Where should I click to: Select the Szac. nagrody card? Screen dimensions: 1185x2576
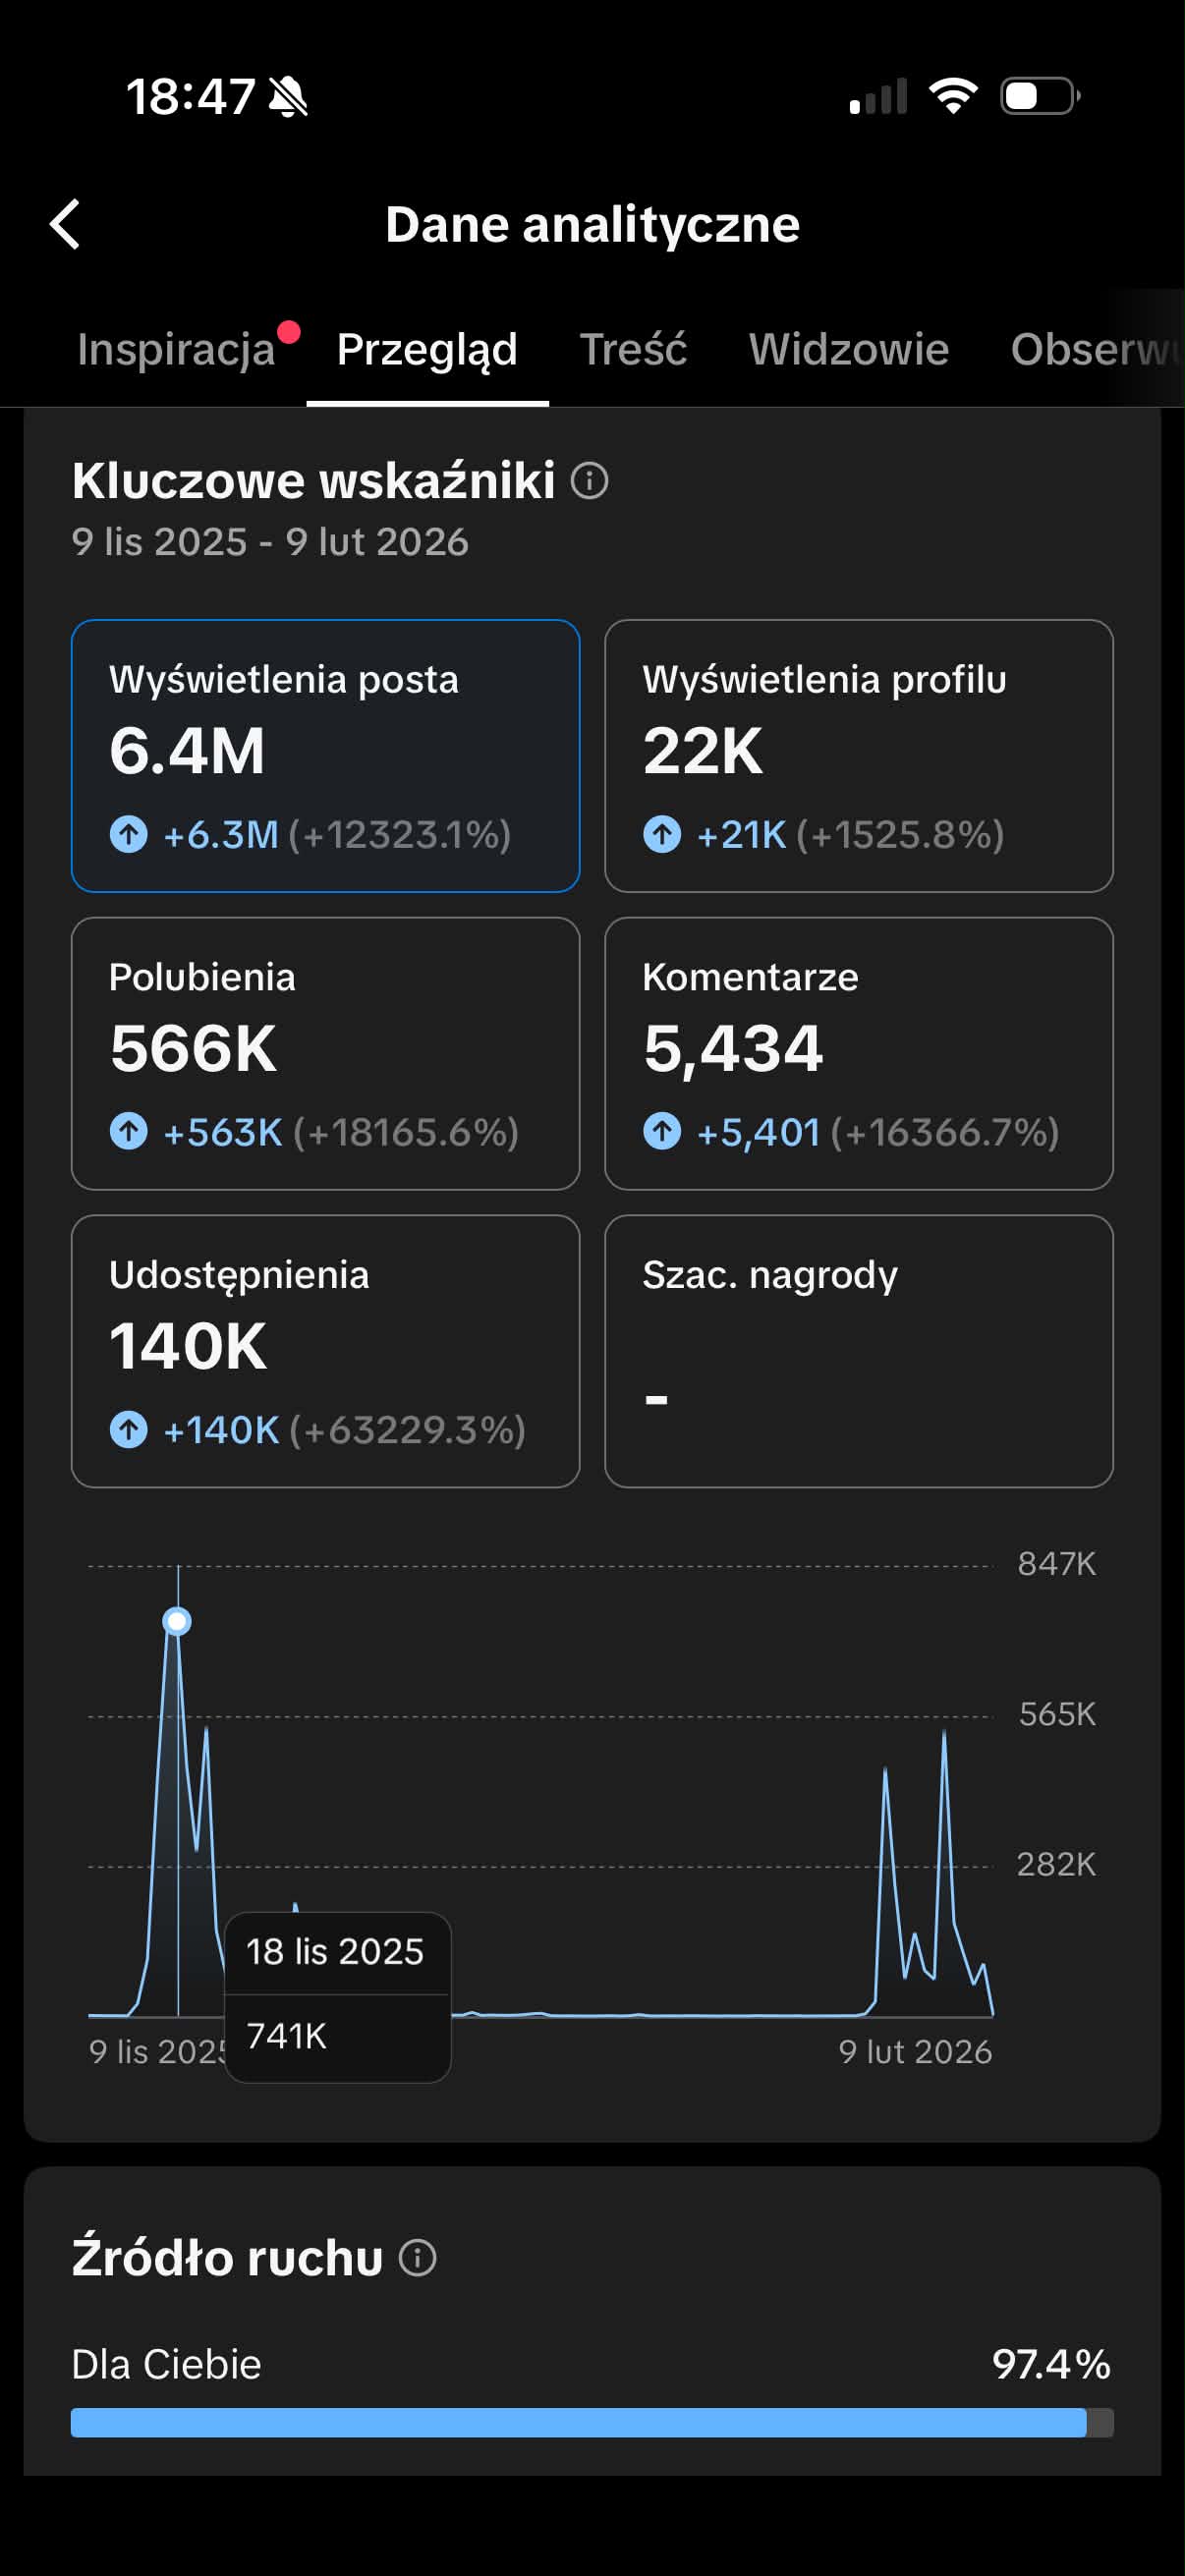click(x=859, y=1352)
